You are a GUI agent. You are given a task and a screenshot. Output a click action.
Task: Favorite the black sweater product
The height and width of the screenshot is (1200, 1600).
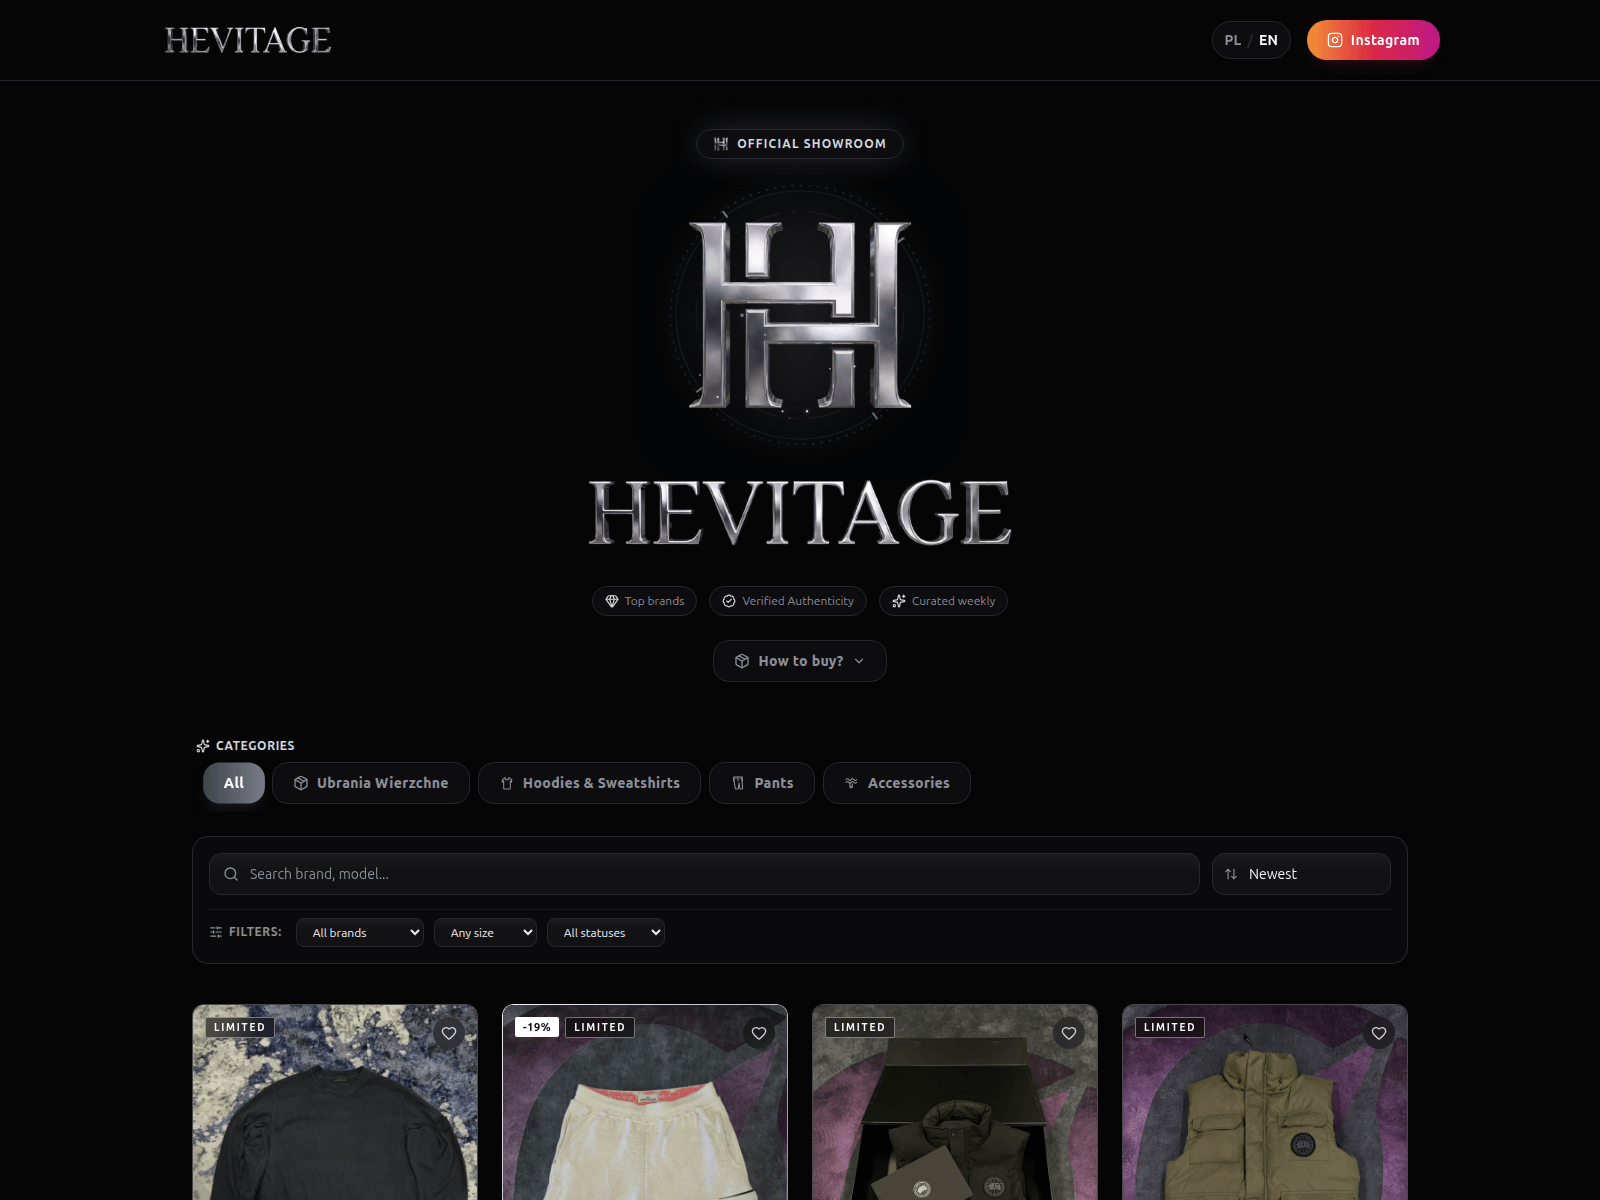(x=449, y=1033)
